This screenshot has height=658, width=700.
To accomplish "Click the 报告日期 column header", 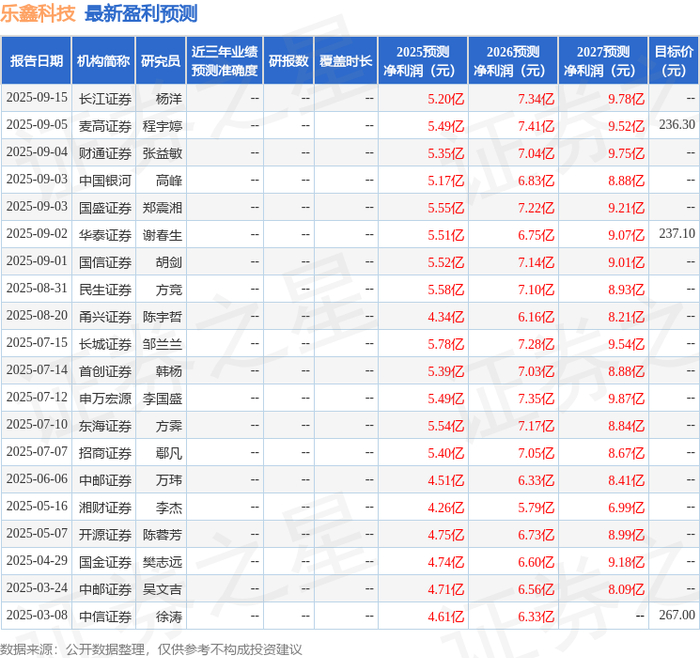I will (x=36, y=61).
